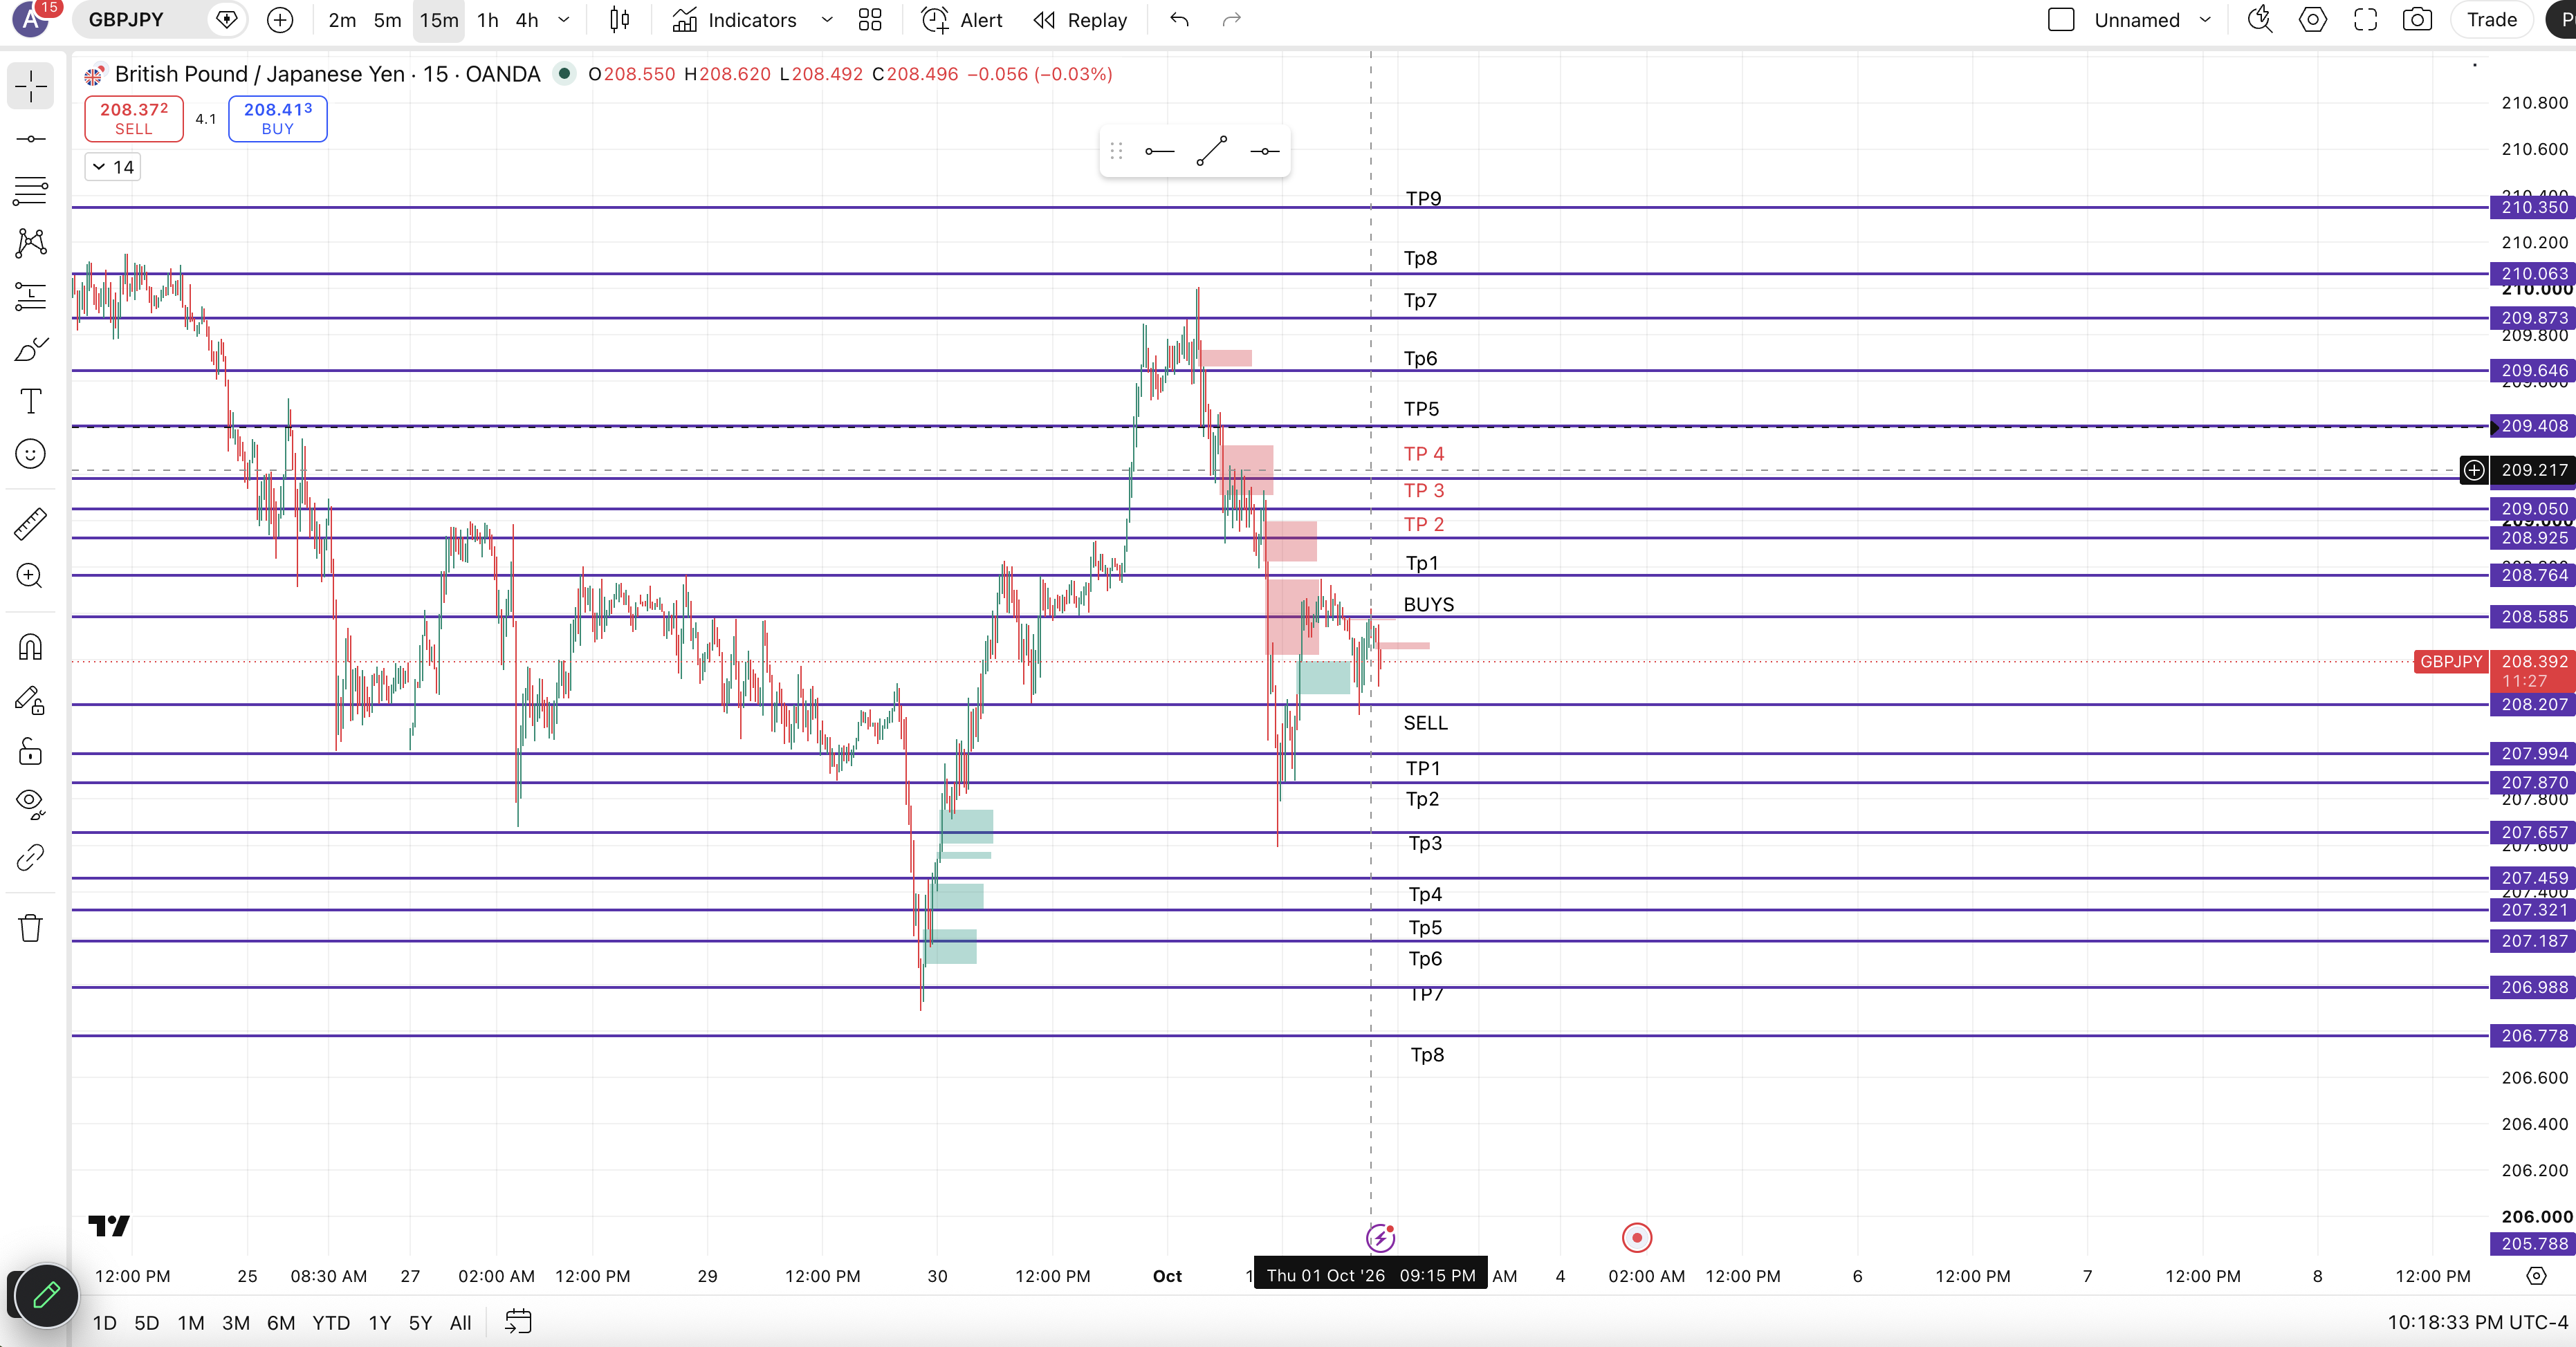Click the 208.372 SELL button
The image size is (2576, 1347).
pos(134,119)
